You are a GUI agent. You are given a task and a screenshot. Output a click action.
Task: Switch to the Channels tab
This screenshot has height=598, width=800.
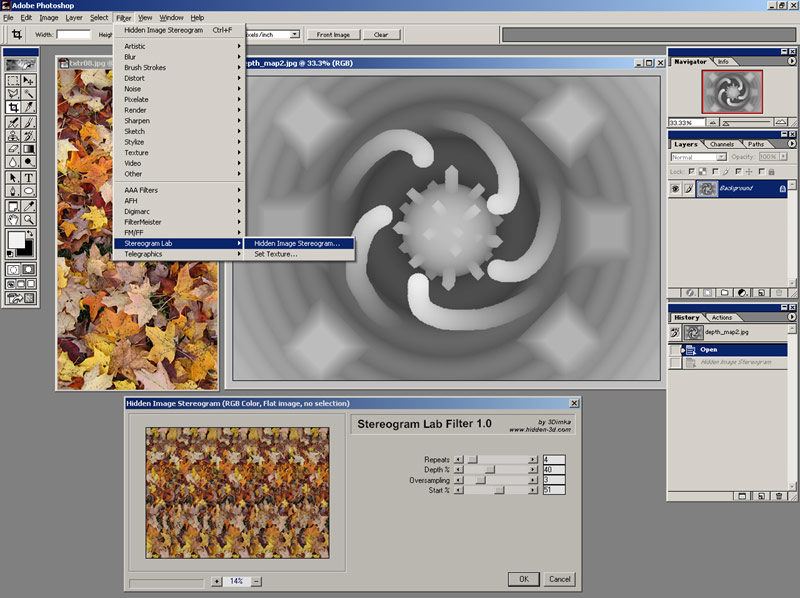(721, 144)
